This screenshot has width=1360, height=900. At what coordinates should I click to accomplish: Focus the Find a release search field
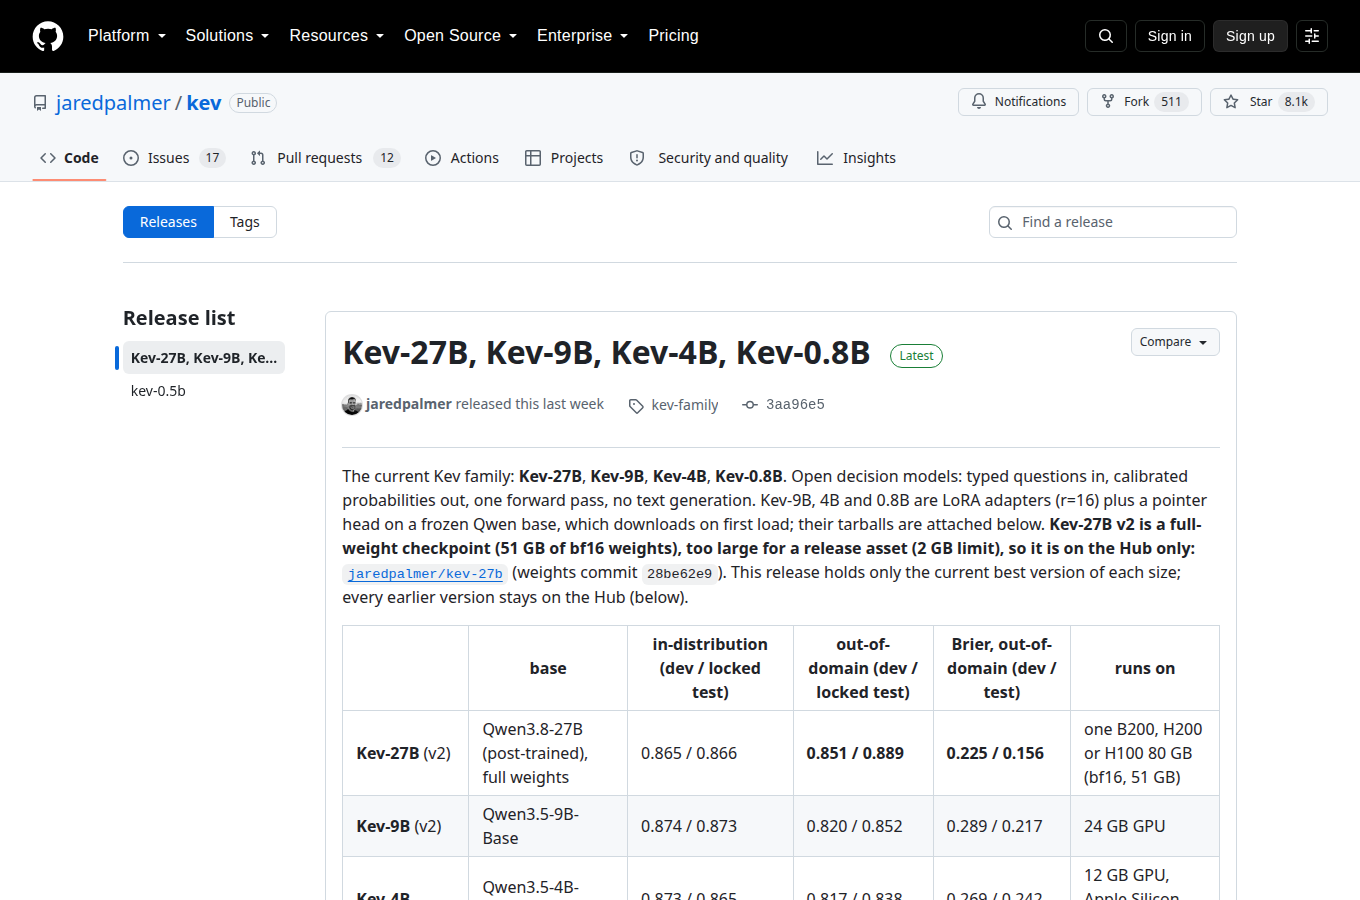tap(1113, 222)
